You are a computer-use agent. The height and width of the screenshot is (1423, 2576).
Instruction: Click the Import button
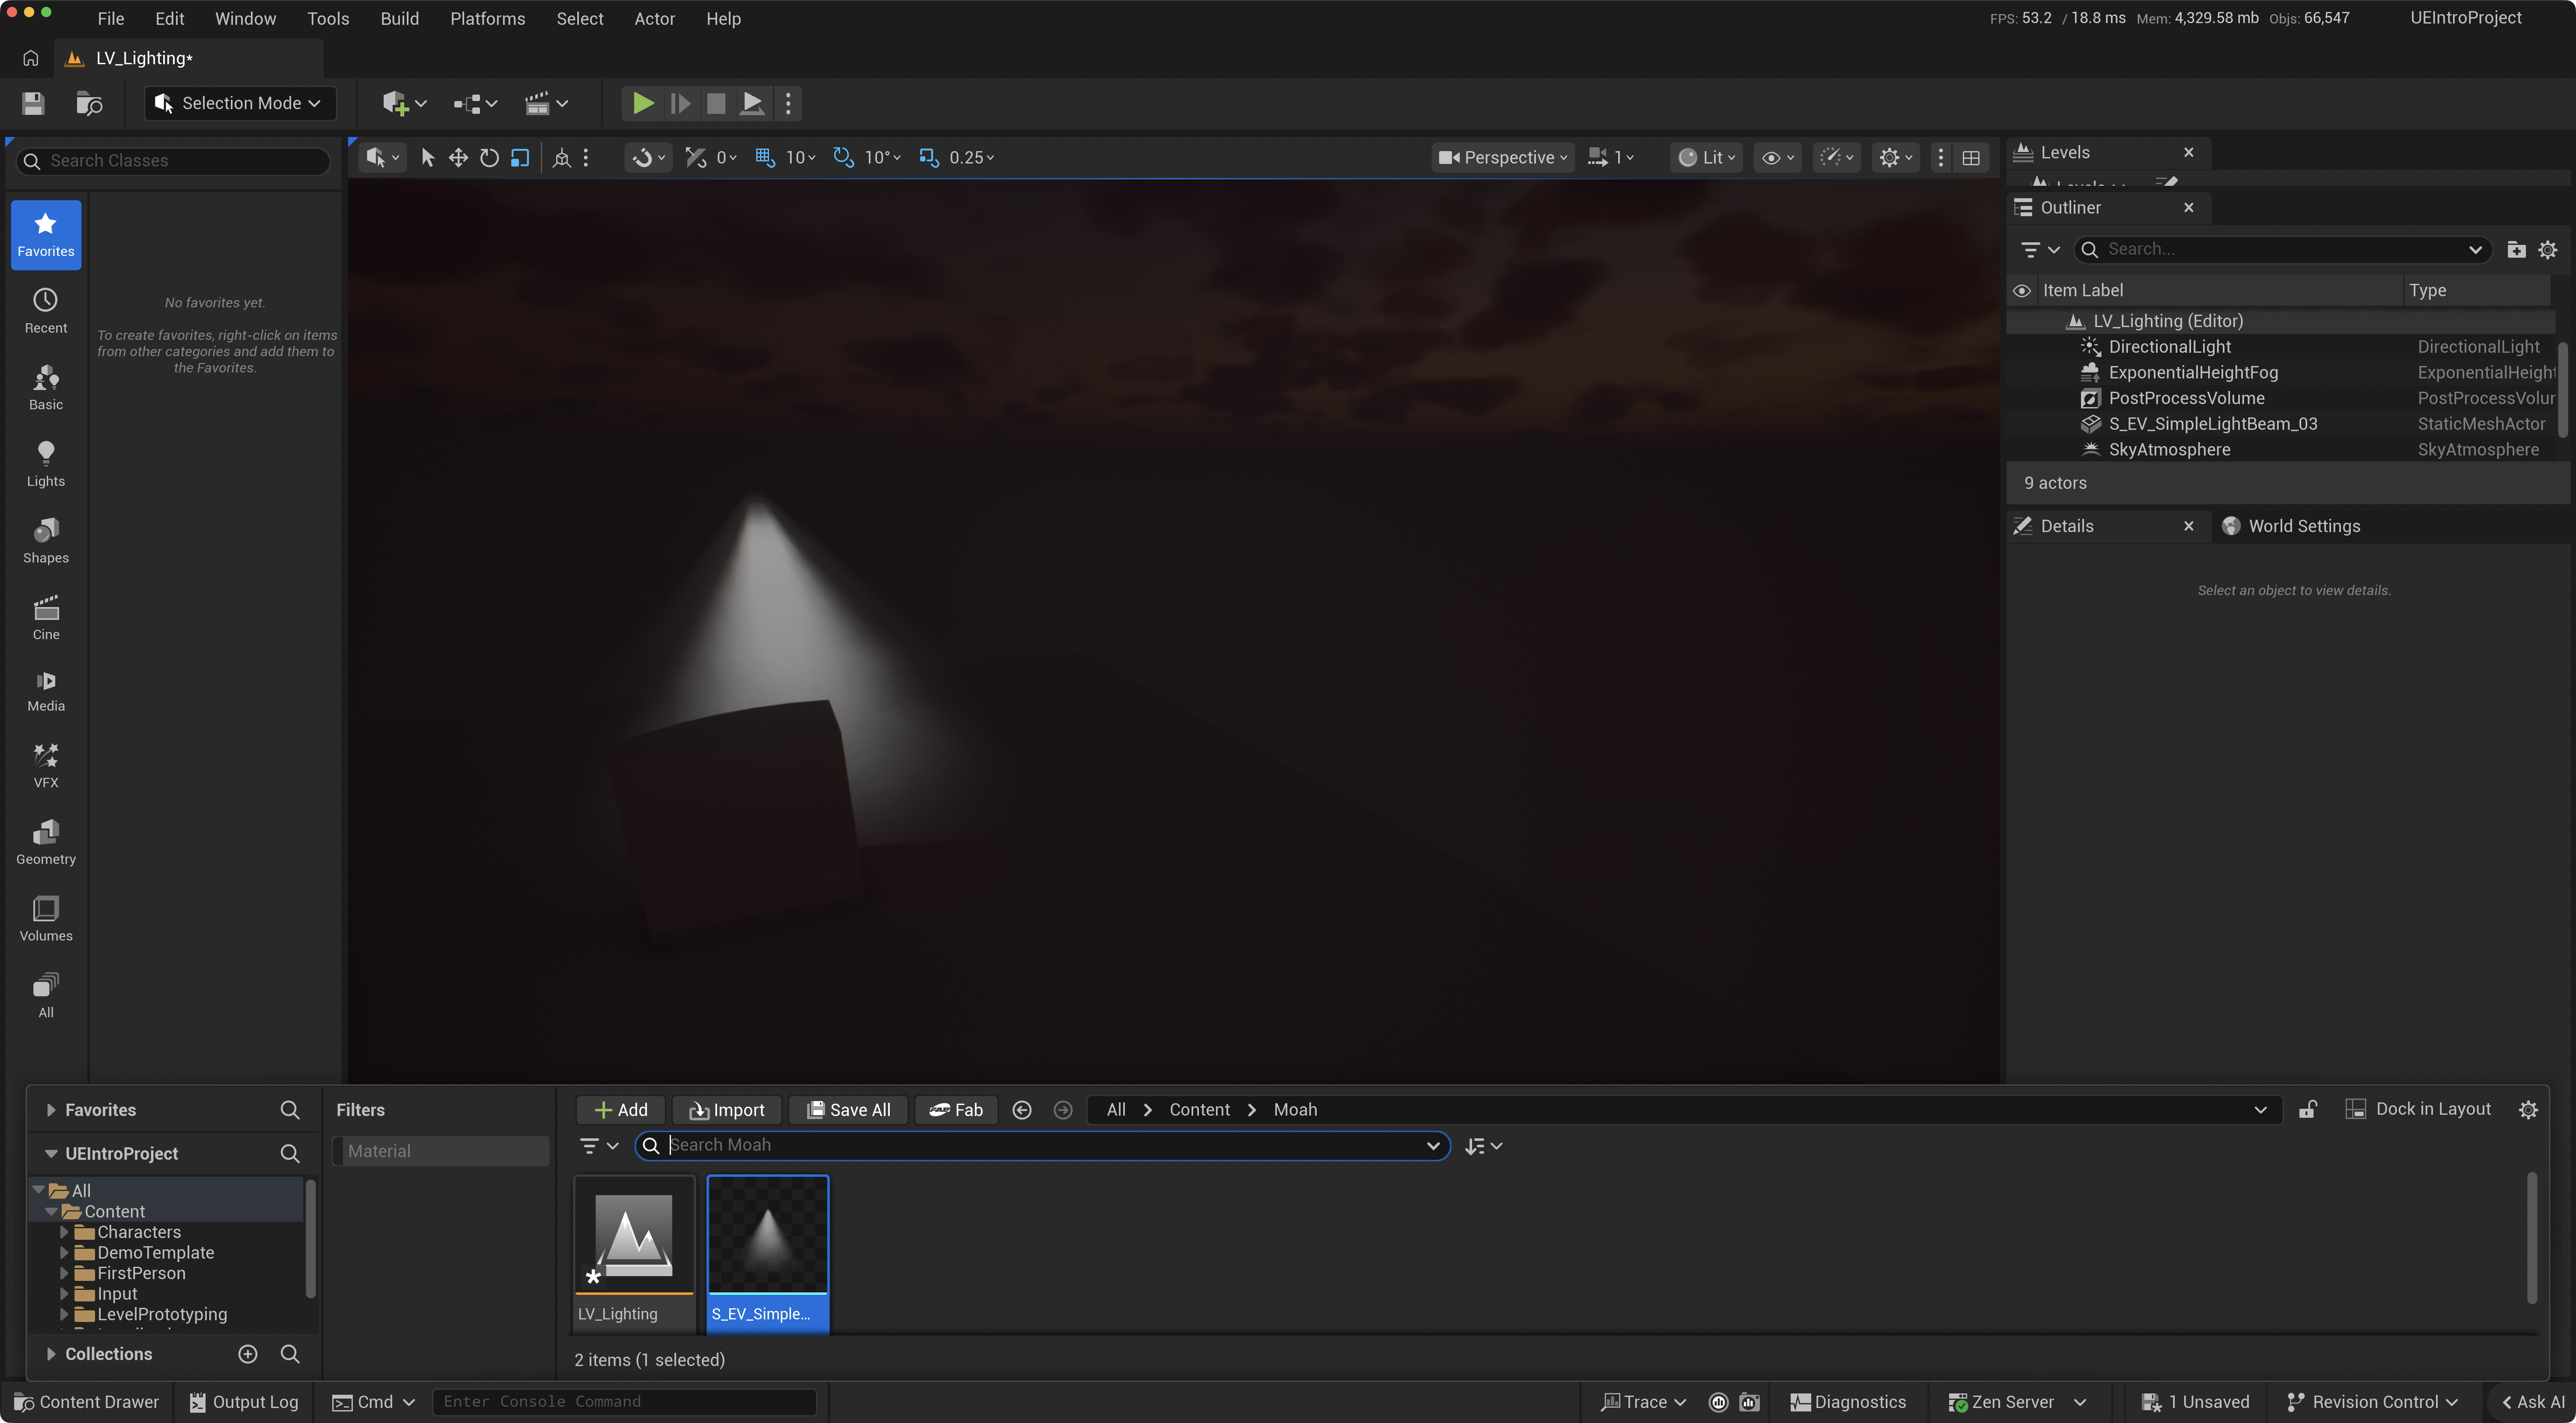tap(727, 1110)
